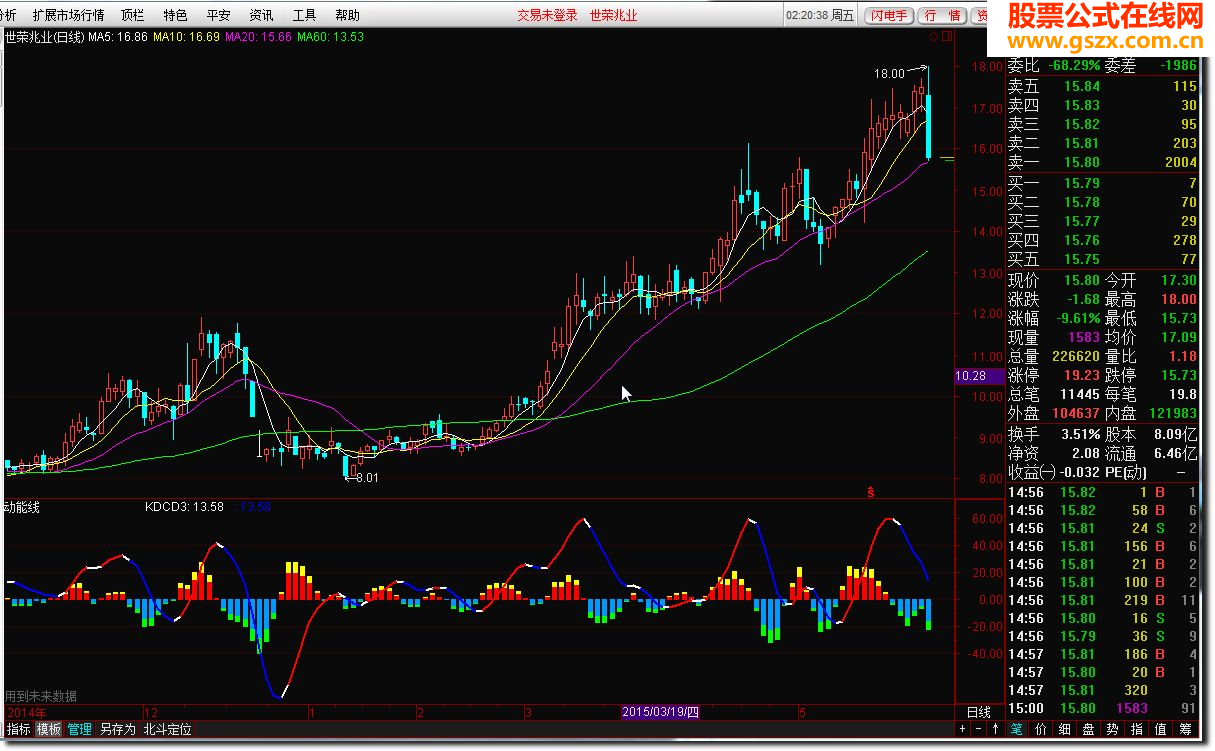
Task: Open the 扩展市场行情 menu
Action: click(x=68, y=15)
